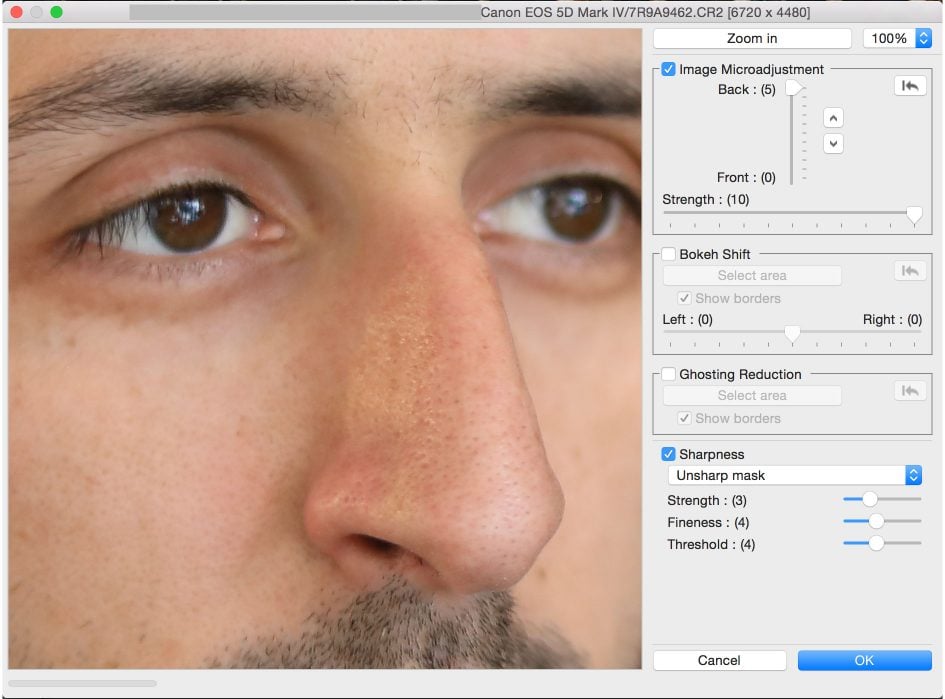Disable the Sharpness checkbox
The image size is (945, 699).
click(x=669, y=454)
